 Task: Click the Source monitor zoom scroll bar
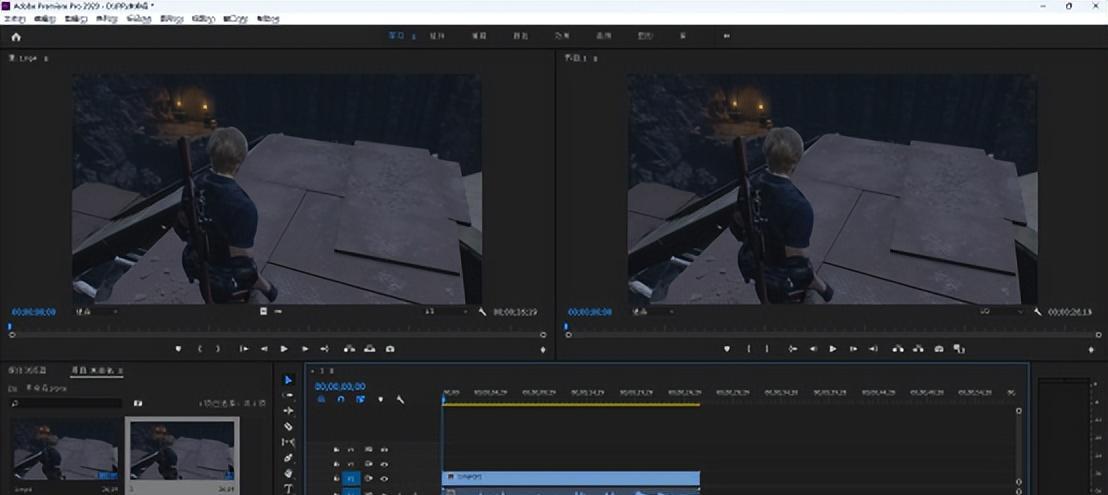278,335
